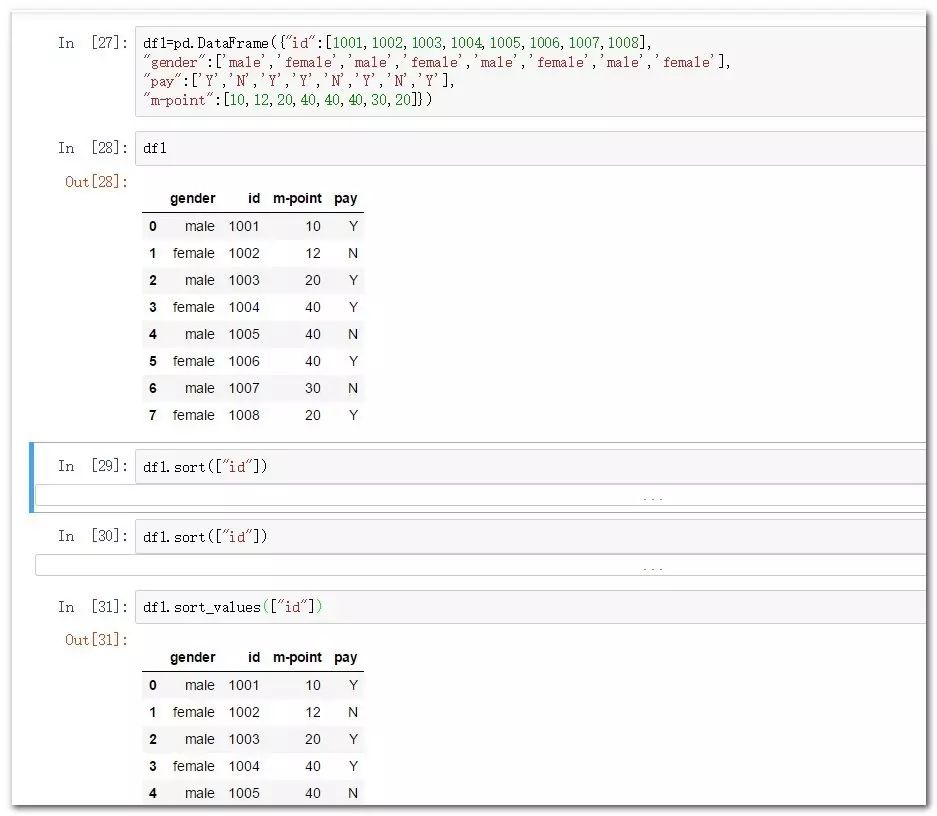Viewport: 937px width, 816px height.
Task: Click m-point header in Out[31] table
Action: tap(297, 658)
